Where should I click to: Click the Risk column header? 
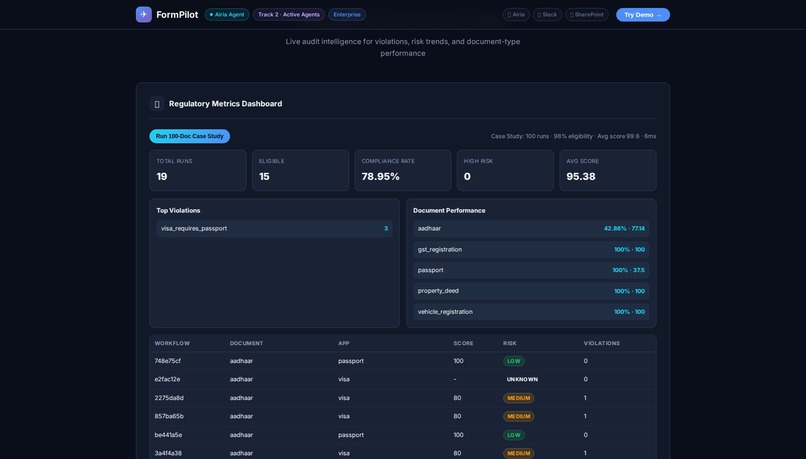click(x=509, y=343)
